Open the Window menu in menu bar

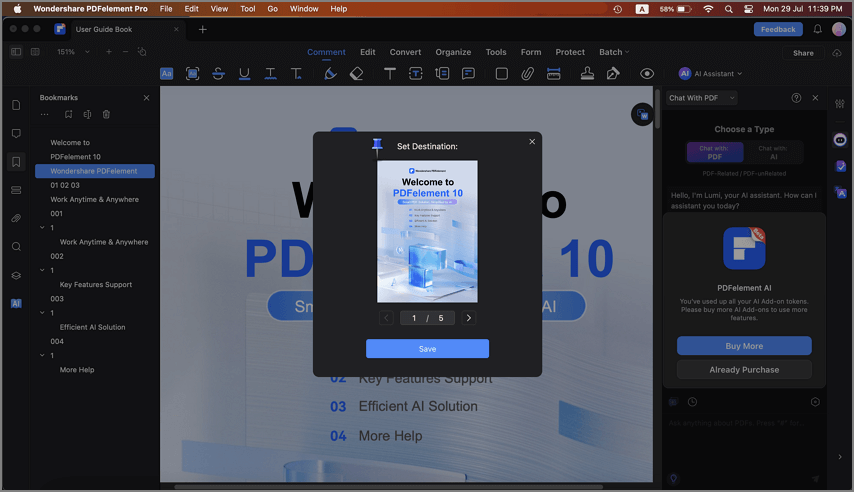coord(304,9)
